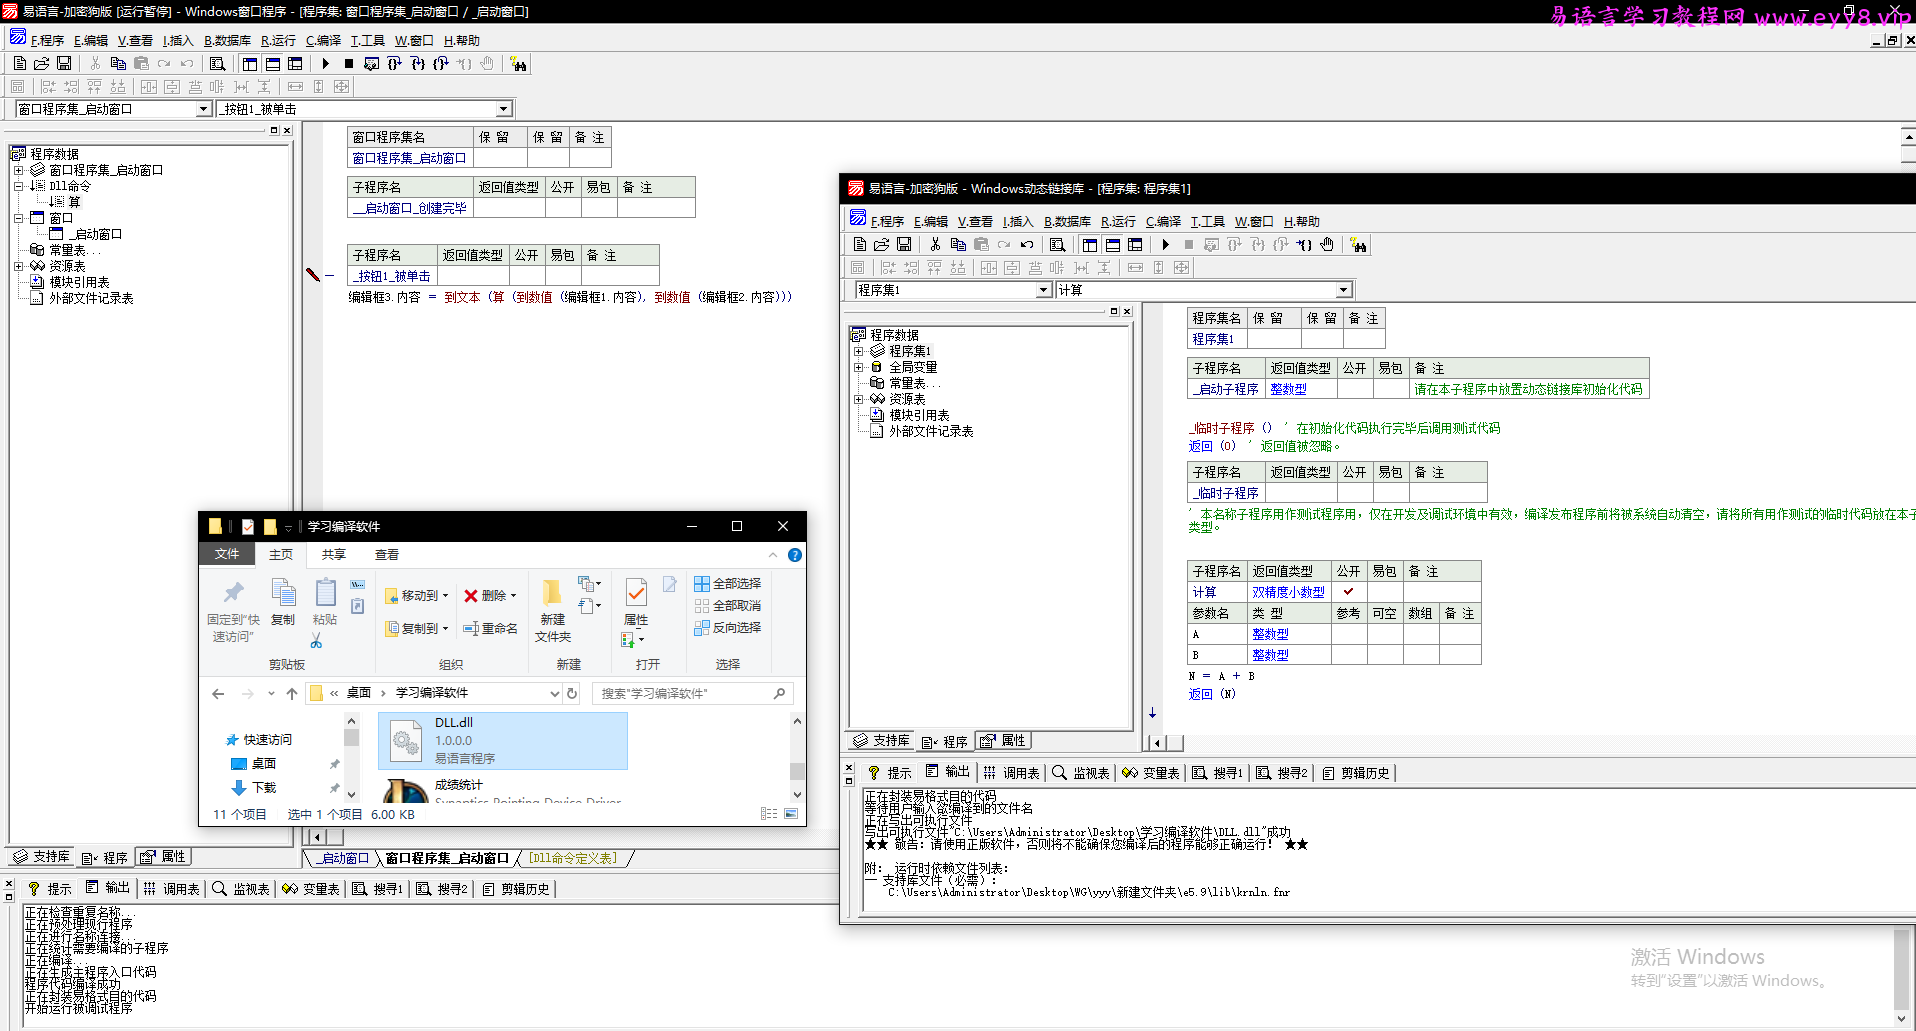Click the Open file icon in DLL window toolbar
Viewport: 1916px width, 1031px height.
881,244
